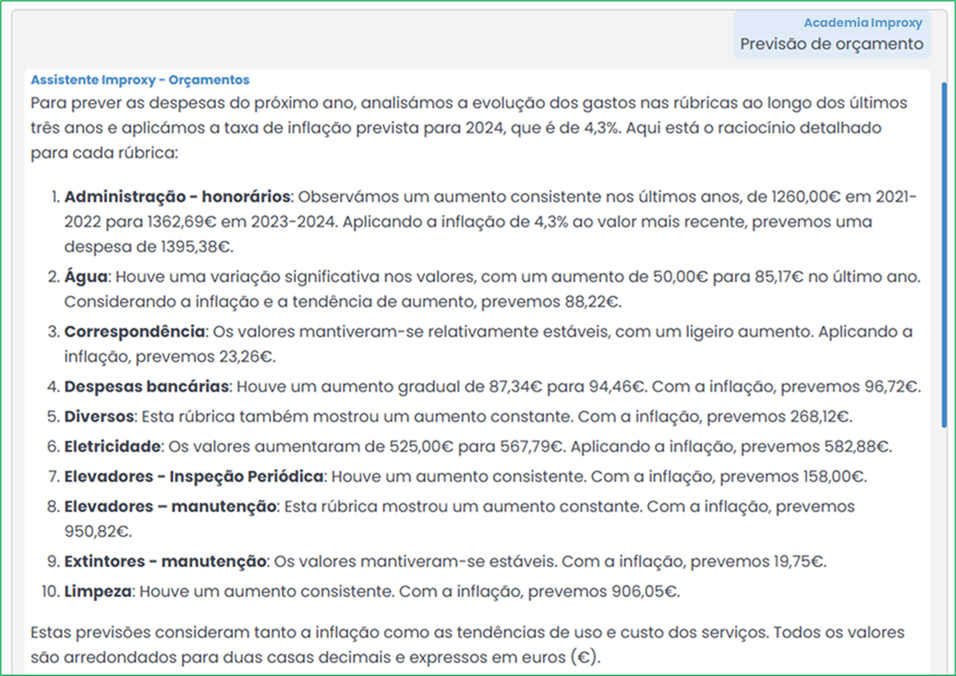The image size is (956, 676).
Task: Select the Correspondência list heading
Action: point(135,331)
